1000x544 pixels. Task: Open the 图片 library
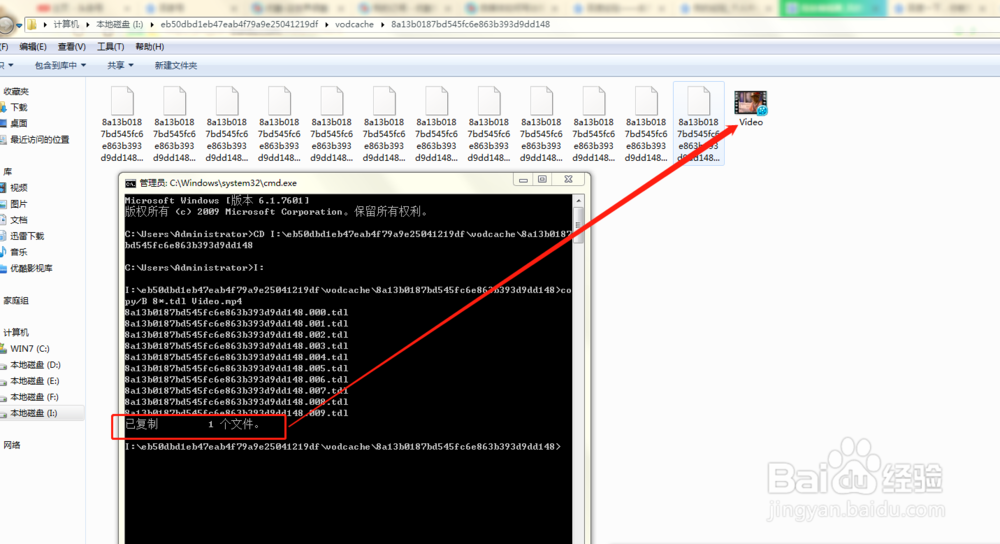pyautogui.click(x=18, y=204)
